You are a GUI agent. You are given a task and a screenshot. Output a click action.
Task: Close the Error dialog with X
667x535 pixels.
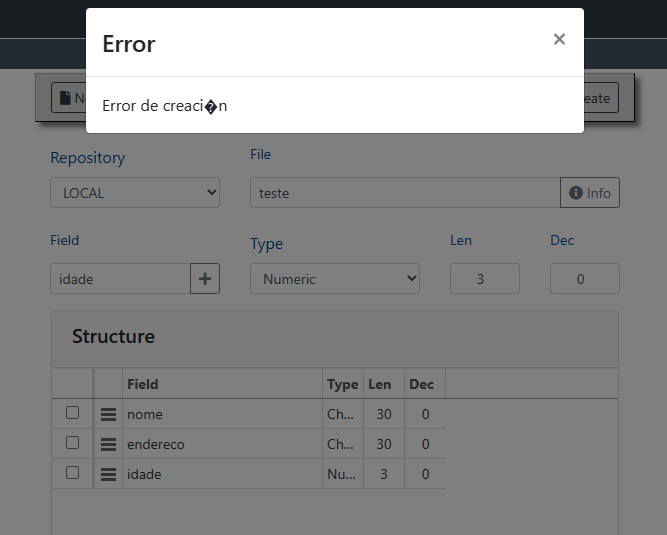click(x=559, y=39)
